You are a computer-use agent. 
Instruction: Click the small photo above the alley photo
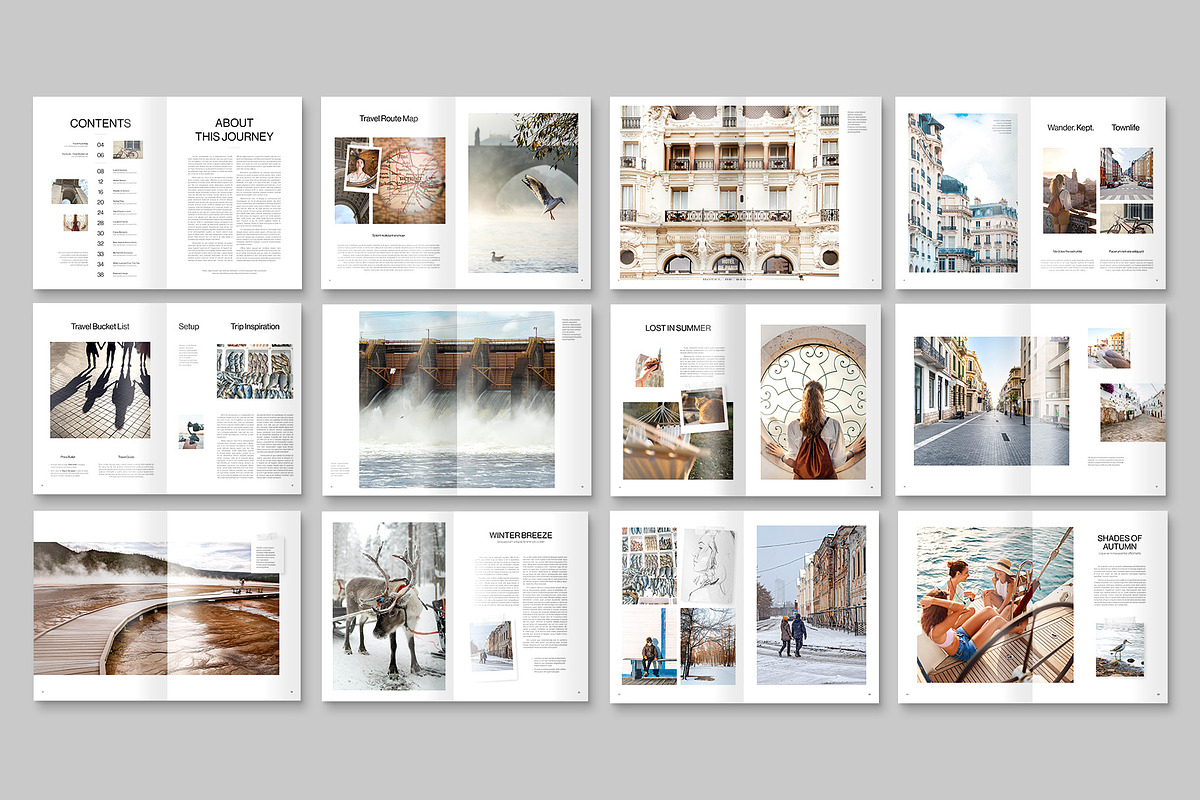click(x=1109, y=348)
